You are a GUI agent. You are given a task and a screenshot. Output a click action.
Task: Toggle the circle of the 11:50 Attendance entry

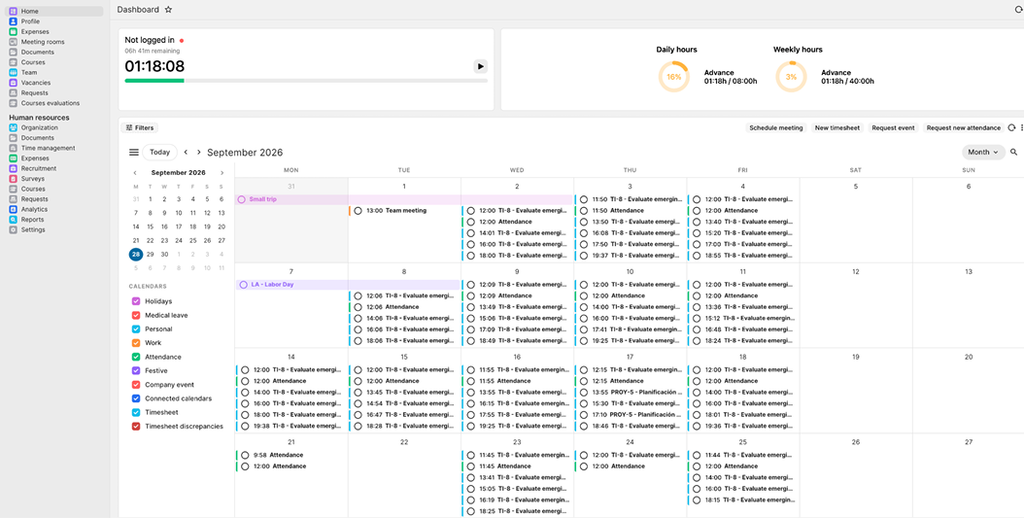coord(584,211)
